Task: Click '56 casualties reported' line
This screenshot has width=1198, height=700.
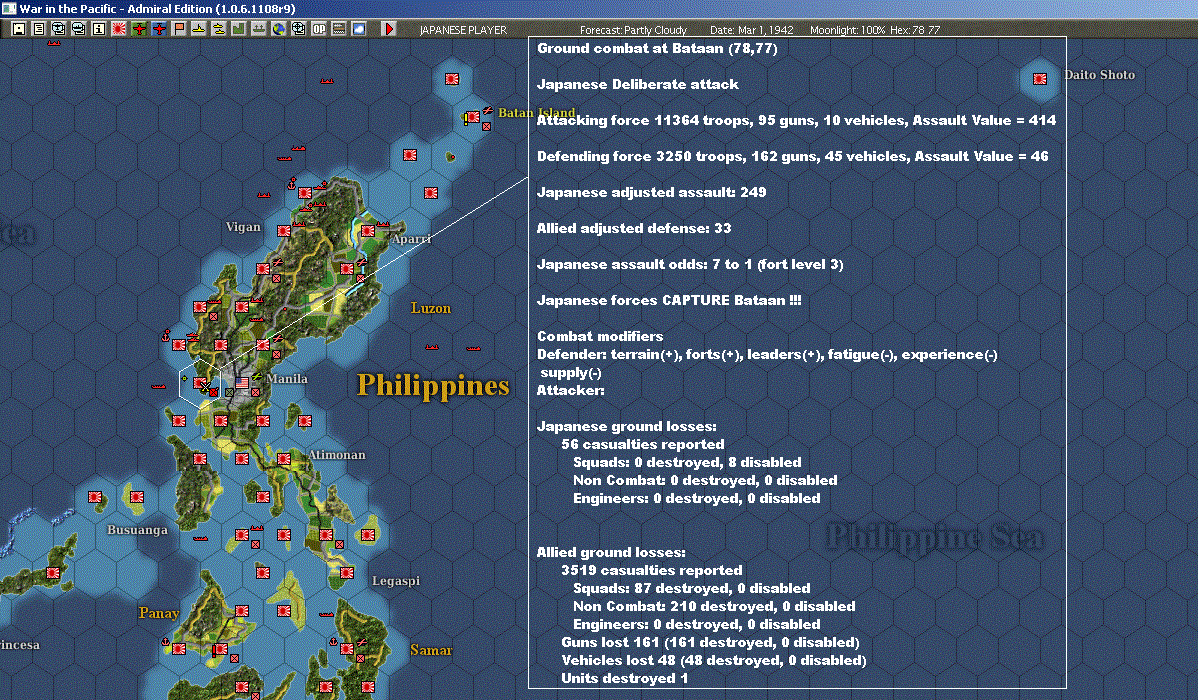Action: (643, 445)
